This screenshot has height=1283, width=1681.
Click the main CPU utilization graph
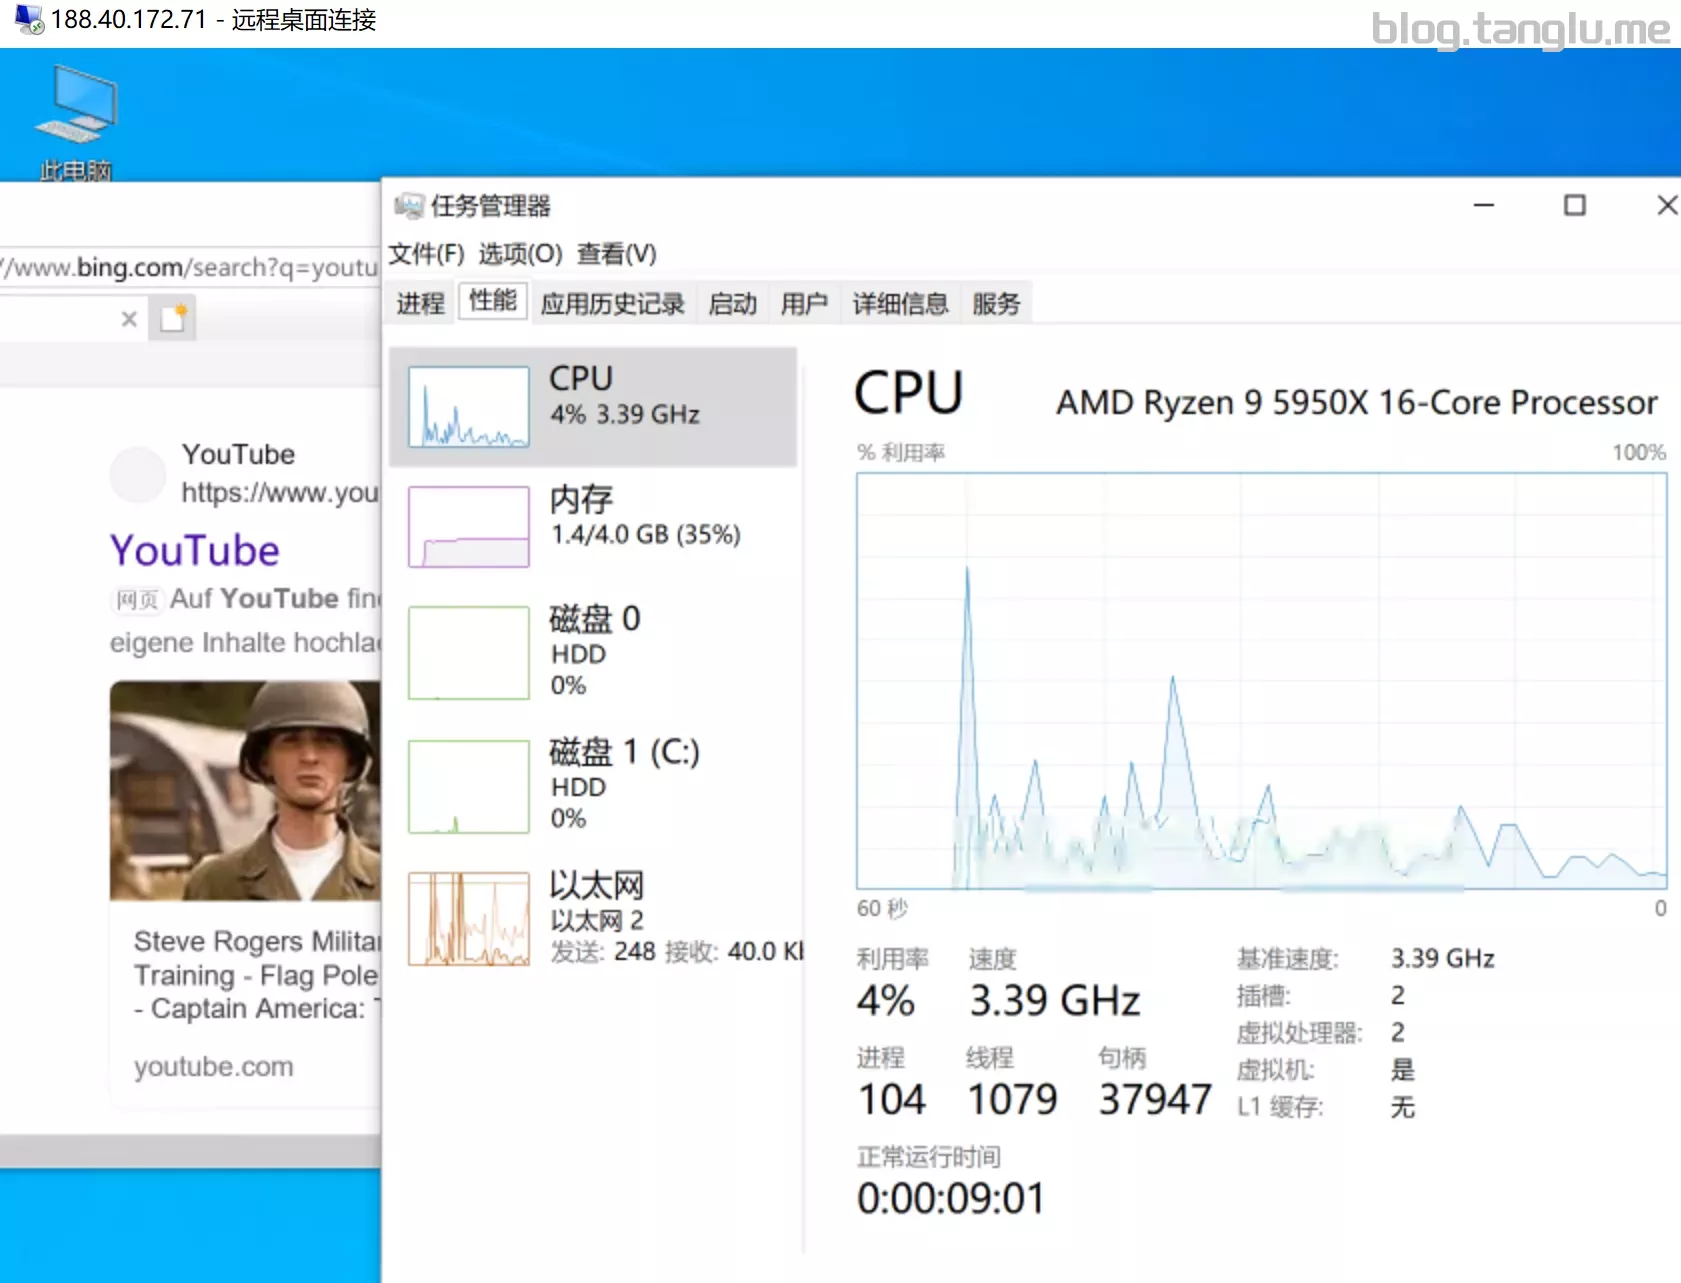(1261, 681)
